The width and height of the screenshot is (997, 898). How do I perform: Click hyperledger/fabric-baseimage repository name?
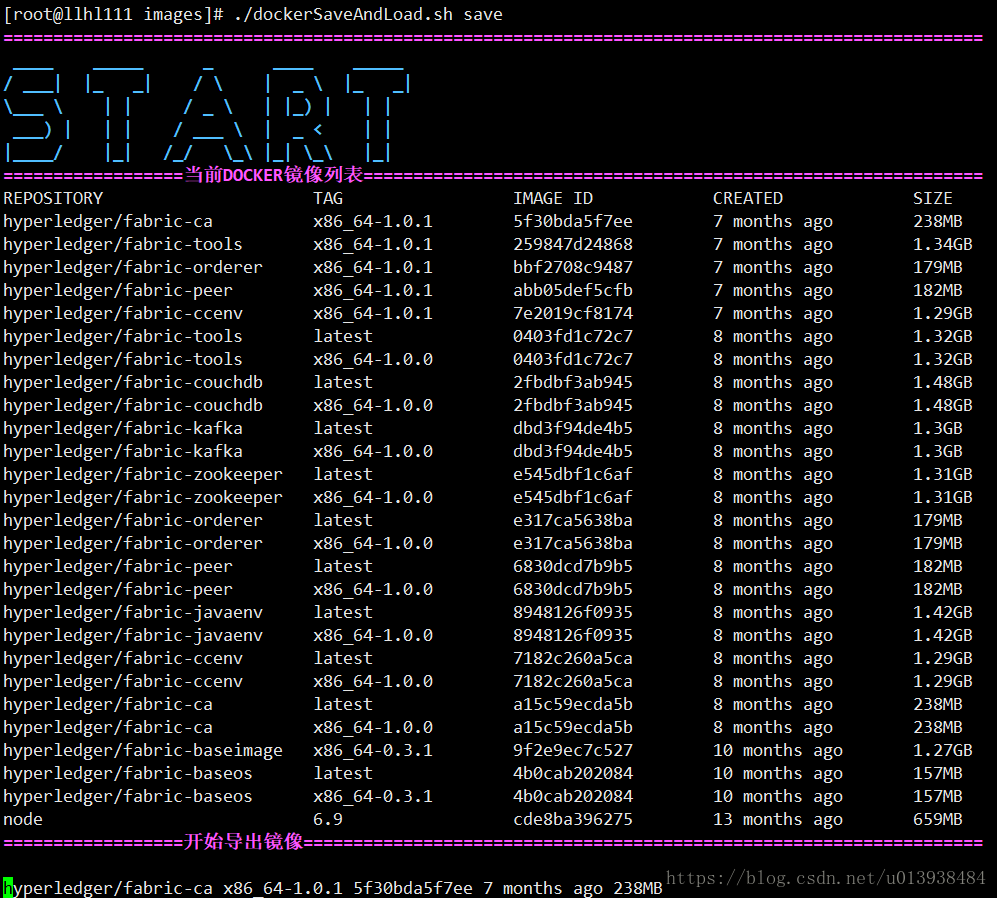click(142, 750)
